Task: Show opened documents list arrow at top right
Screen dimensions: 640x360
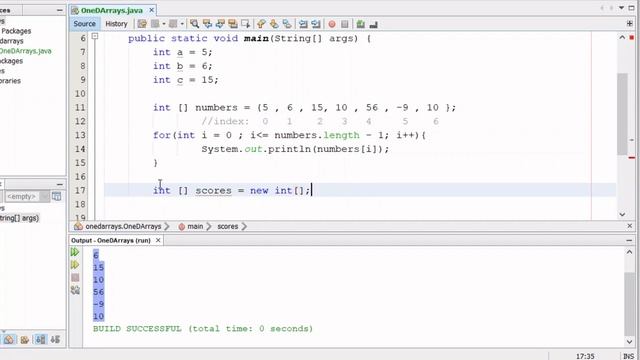Action: (x=622, y=8)
